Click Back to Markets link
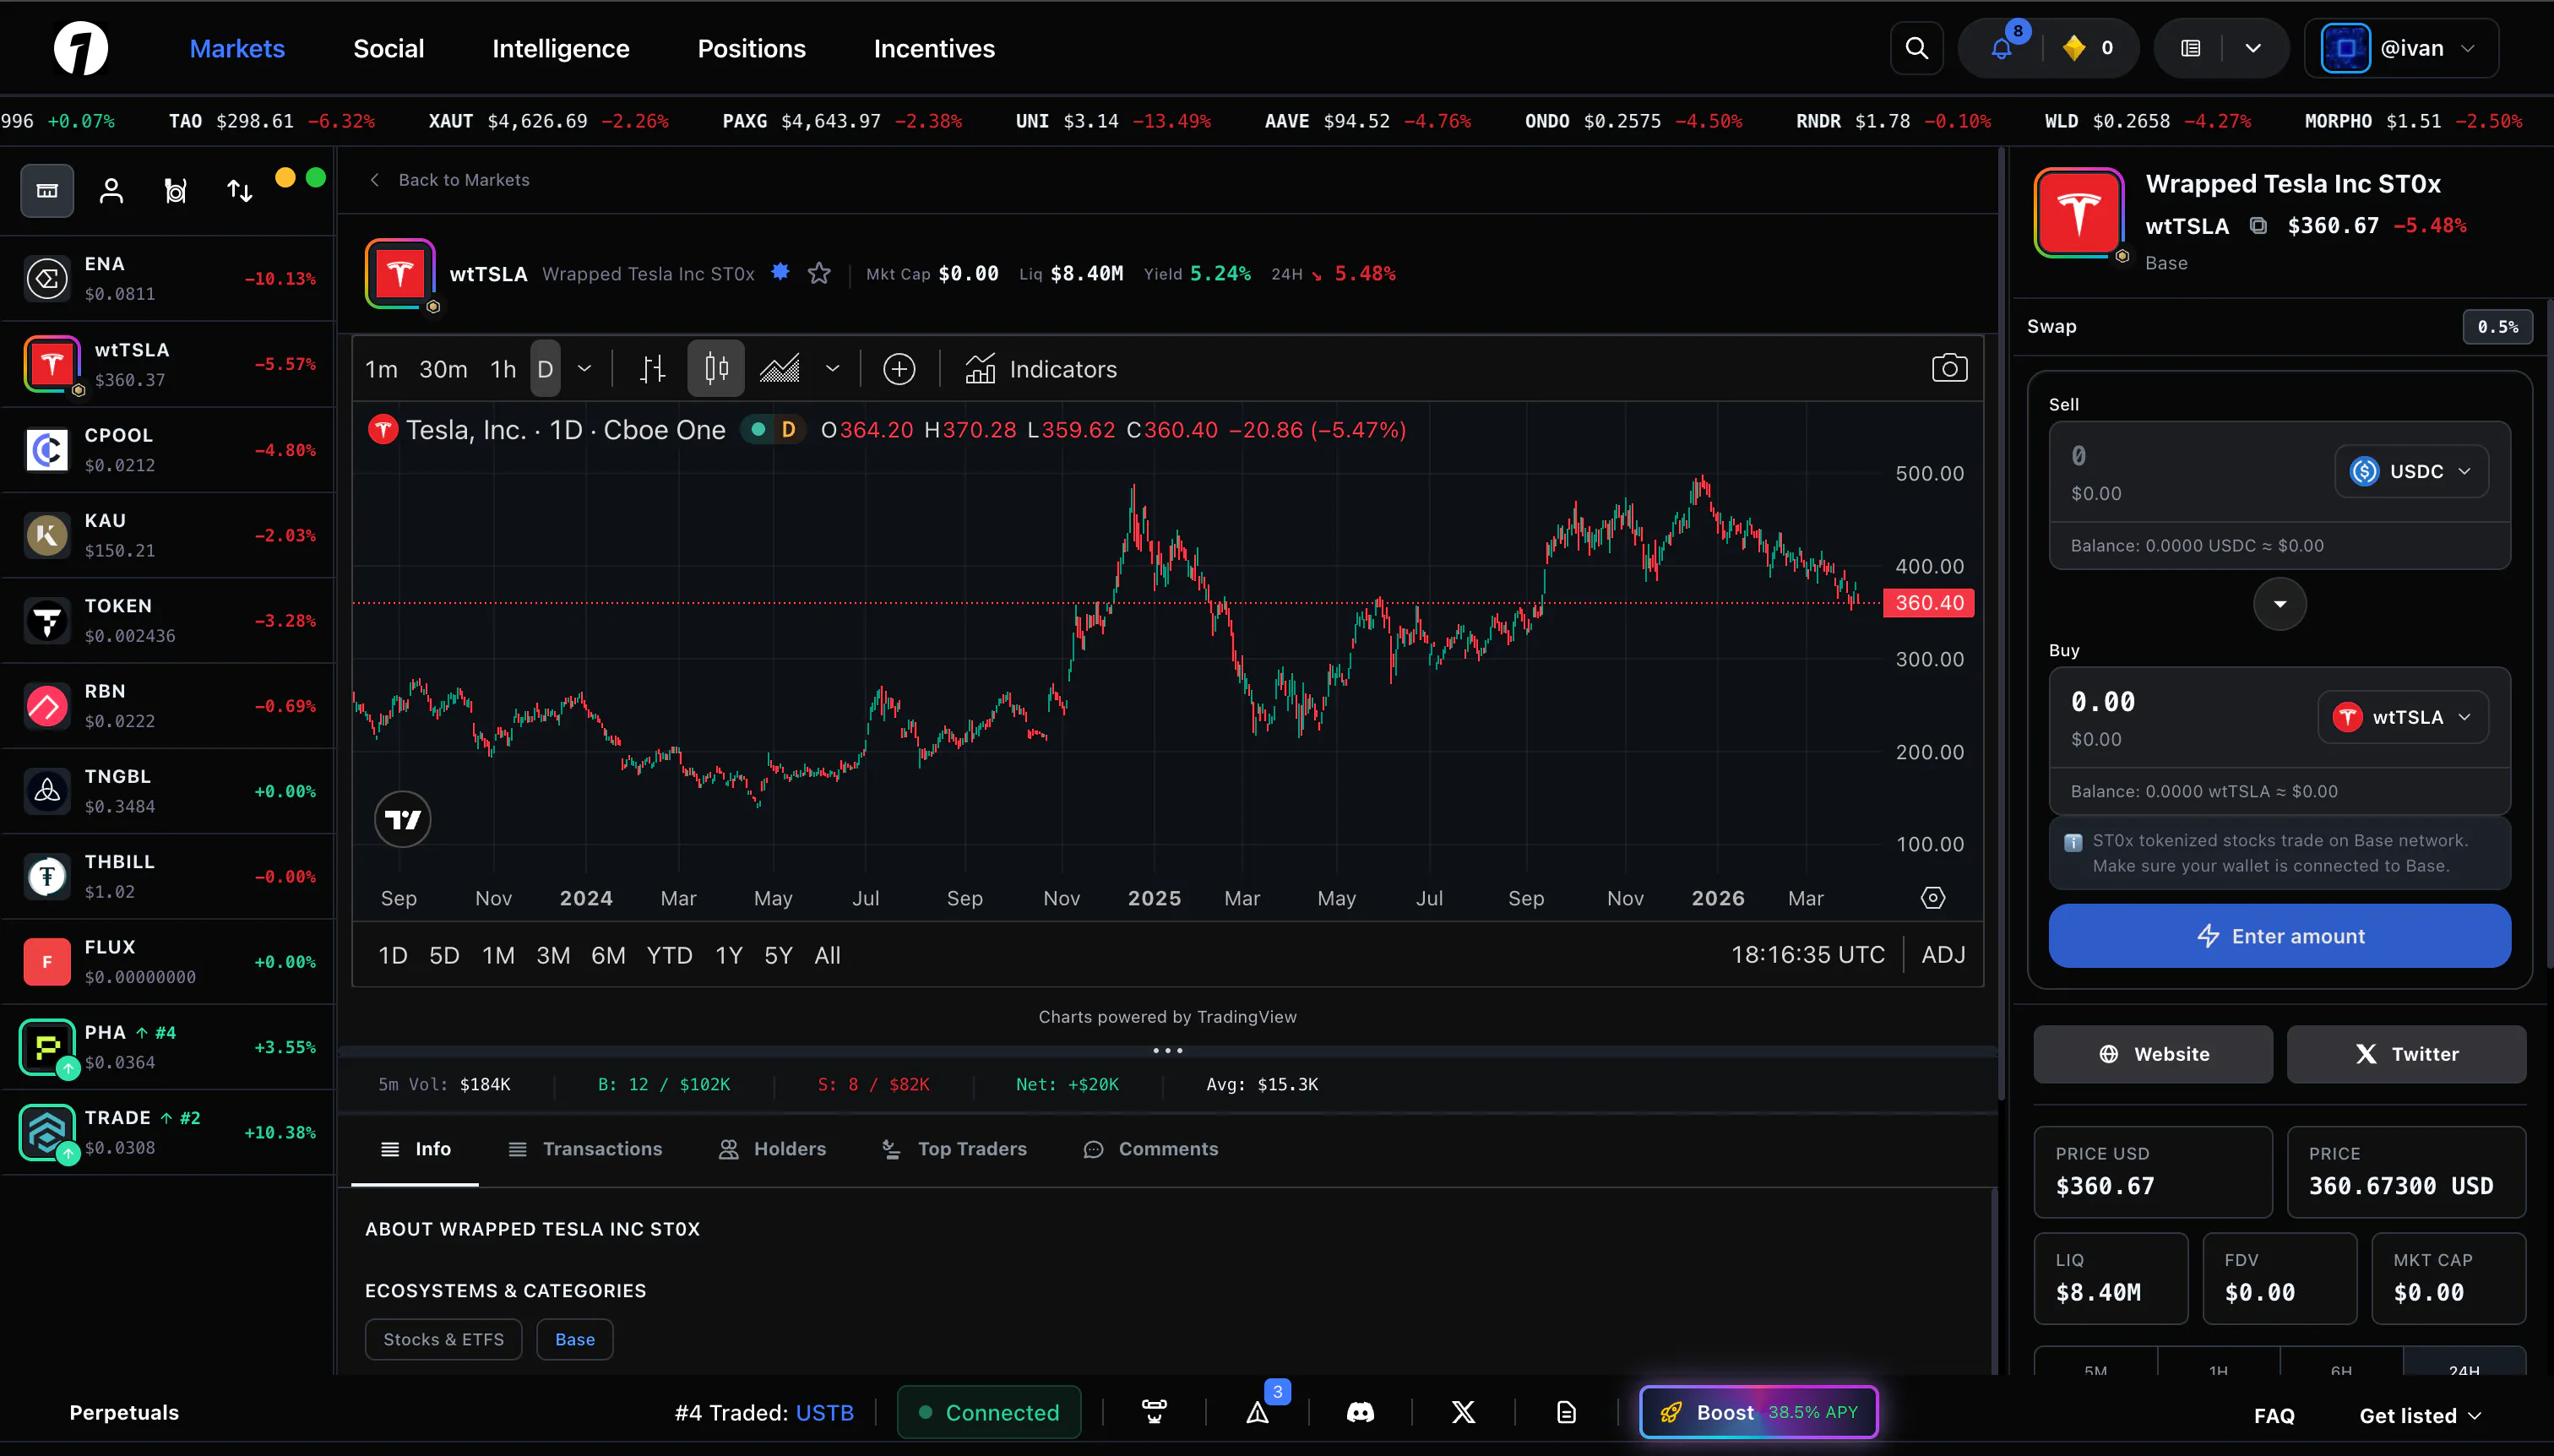 coord(449,180)
